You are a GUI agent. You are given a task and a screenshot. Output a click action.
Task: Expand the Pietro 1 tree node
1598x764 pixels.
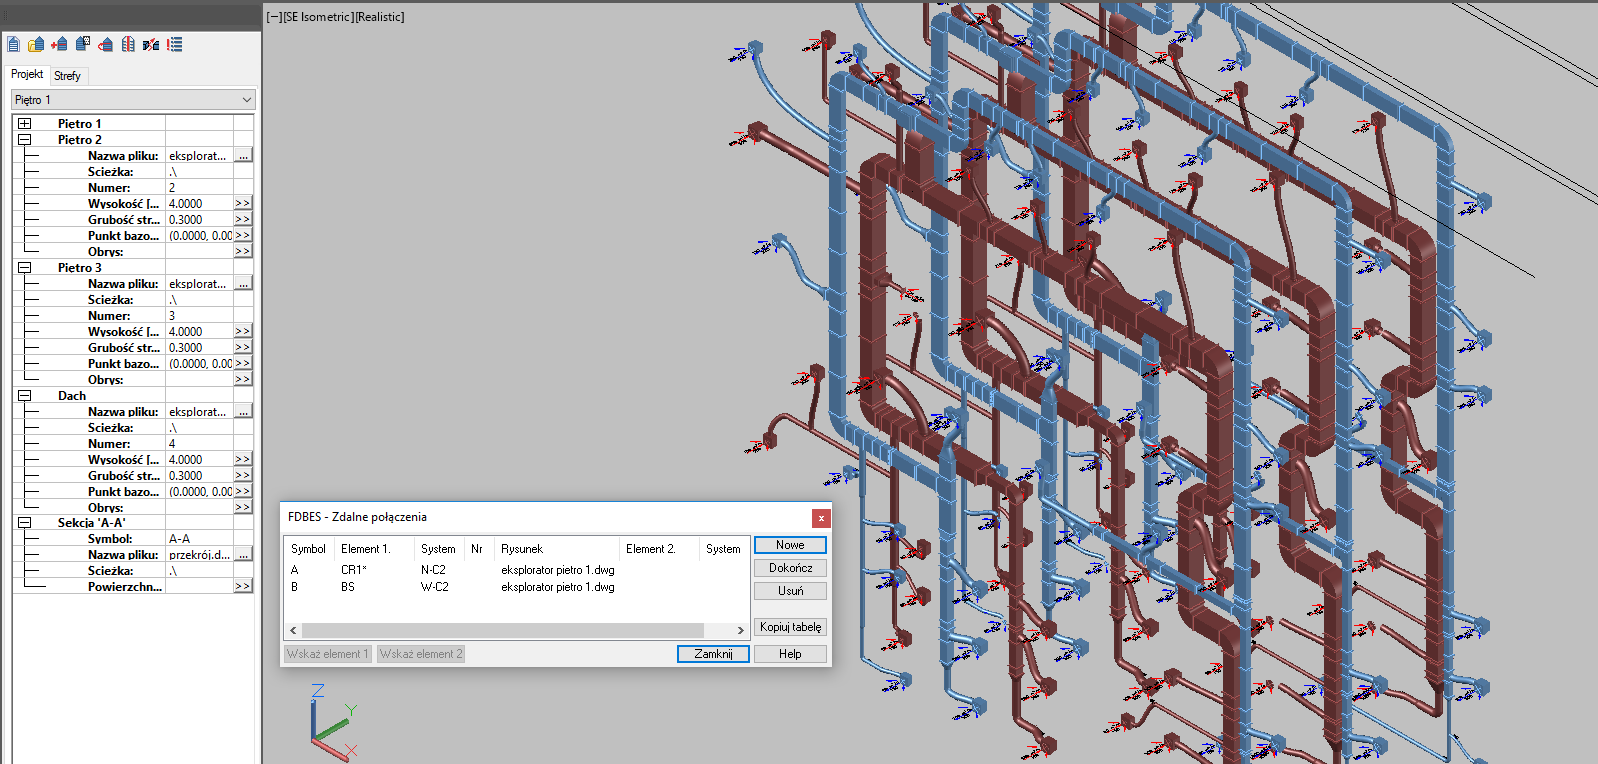24,124
